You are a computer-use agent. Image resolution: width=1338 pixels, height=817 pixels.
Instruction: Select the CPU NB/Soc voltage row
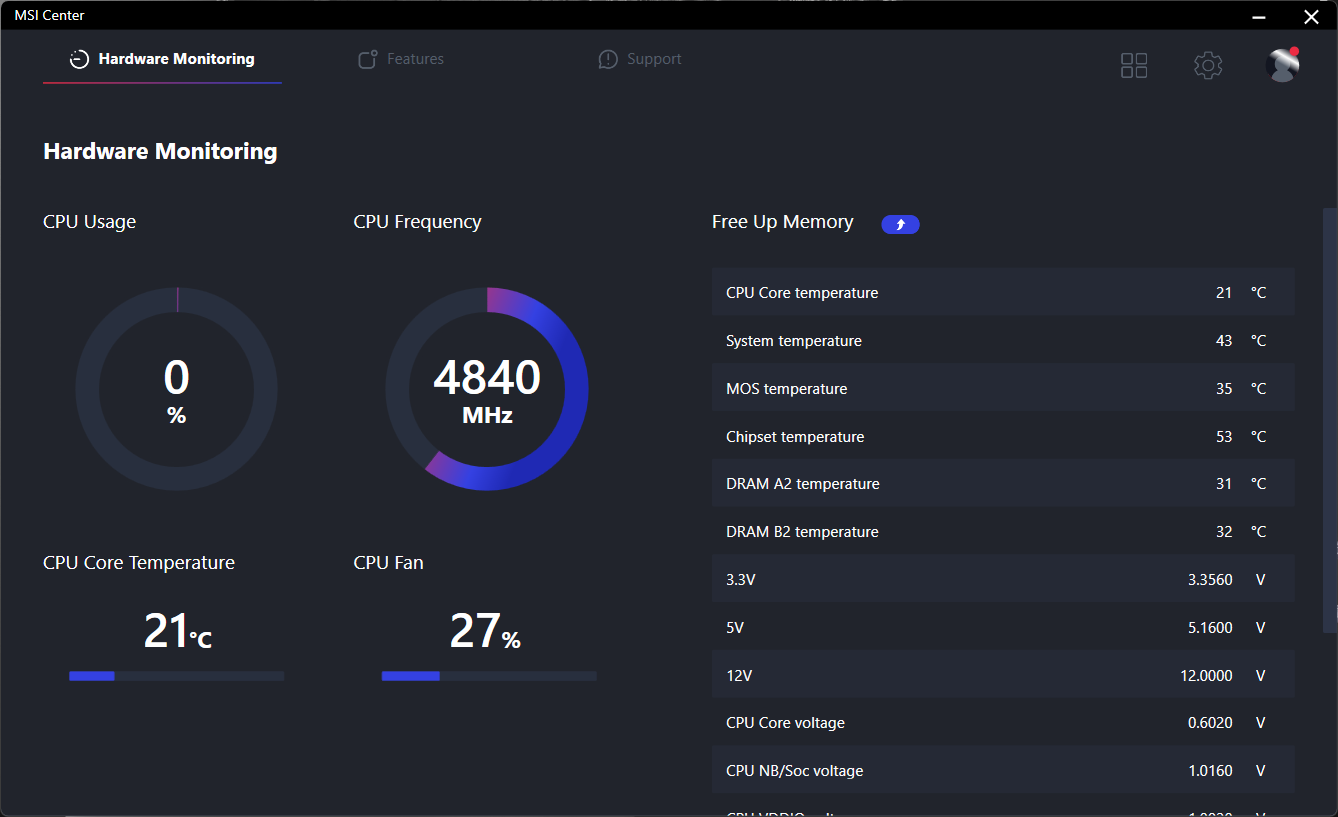tap(1003, 771)
